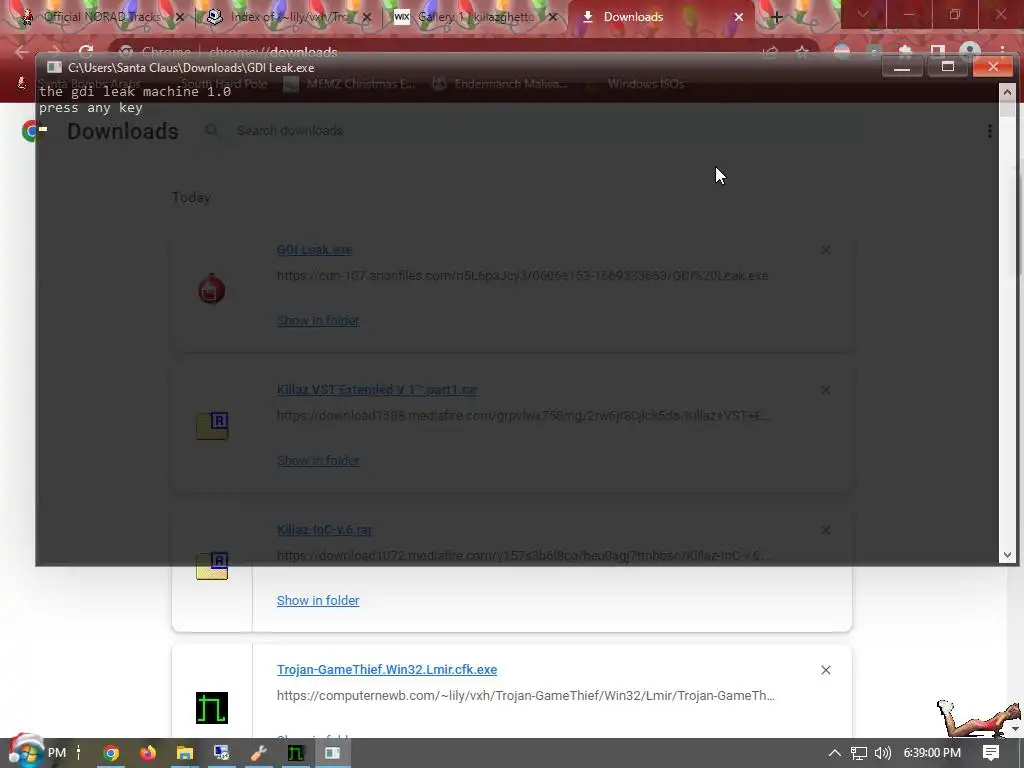This screenshot has width=1024, height=768.
Task: Close the GDI Leak.exe console window
Action: pos(993,67)
